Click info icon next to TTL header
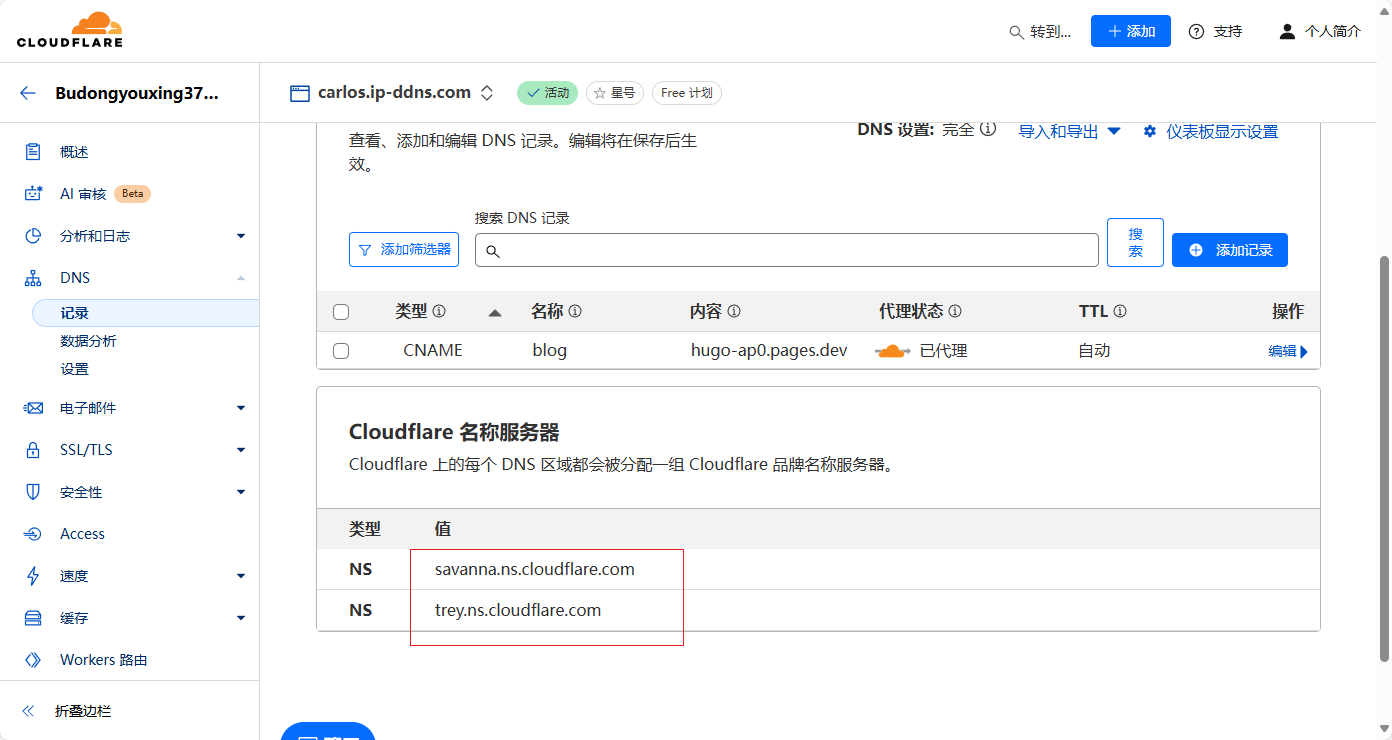Viewport: 1392px width, 740px height. coord(1120,311)
